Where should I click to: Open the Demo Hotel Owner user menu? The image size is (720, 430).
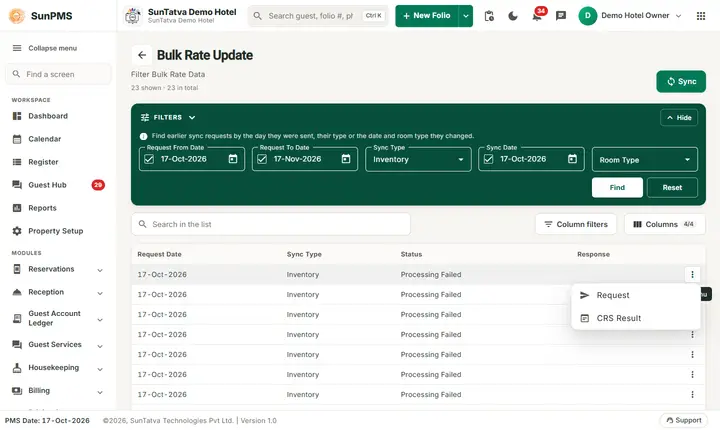click(630, 16)
